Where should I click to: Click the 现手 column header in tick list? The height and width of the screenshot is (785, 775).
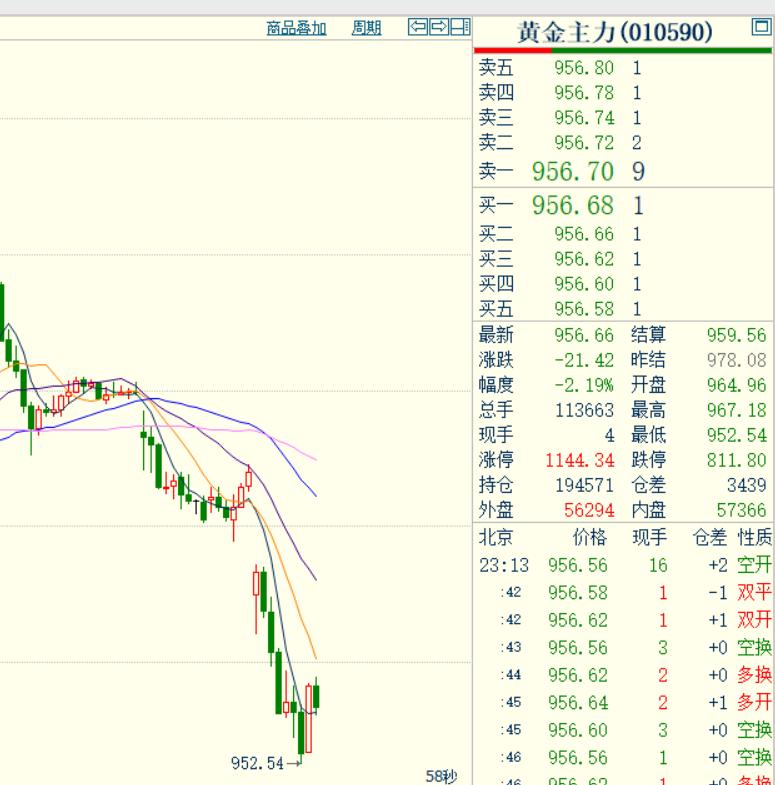point(649,537)
